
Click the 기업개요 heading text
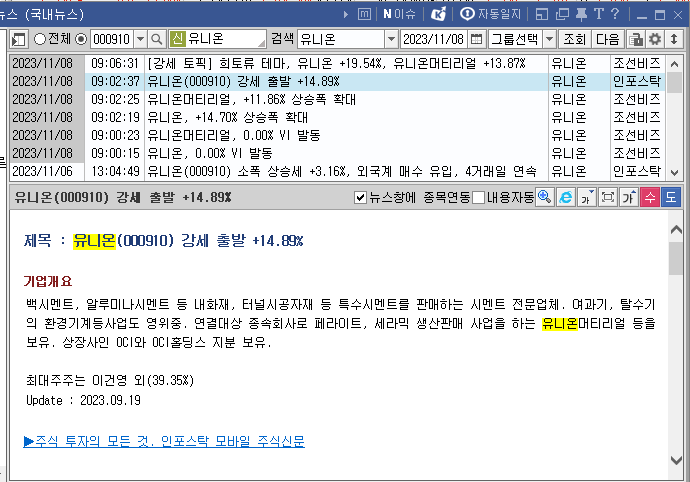pyautogui.click(x=48, y=281)
